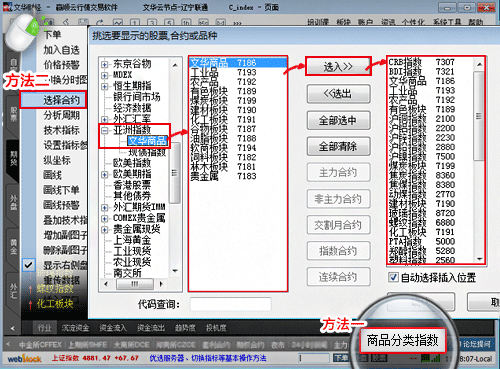Expand the 东京谷物 tree node
This screenshot has height=369, width=500.
pos(105,64)
